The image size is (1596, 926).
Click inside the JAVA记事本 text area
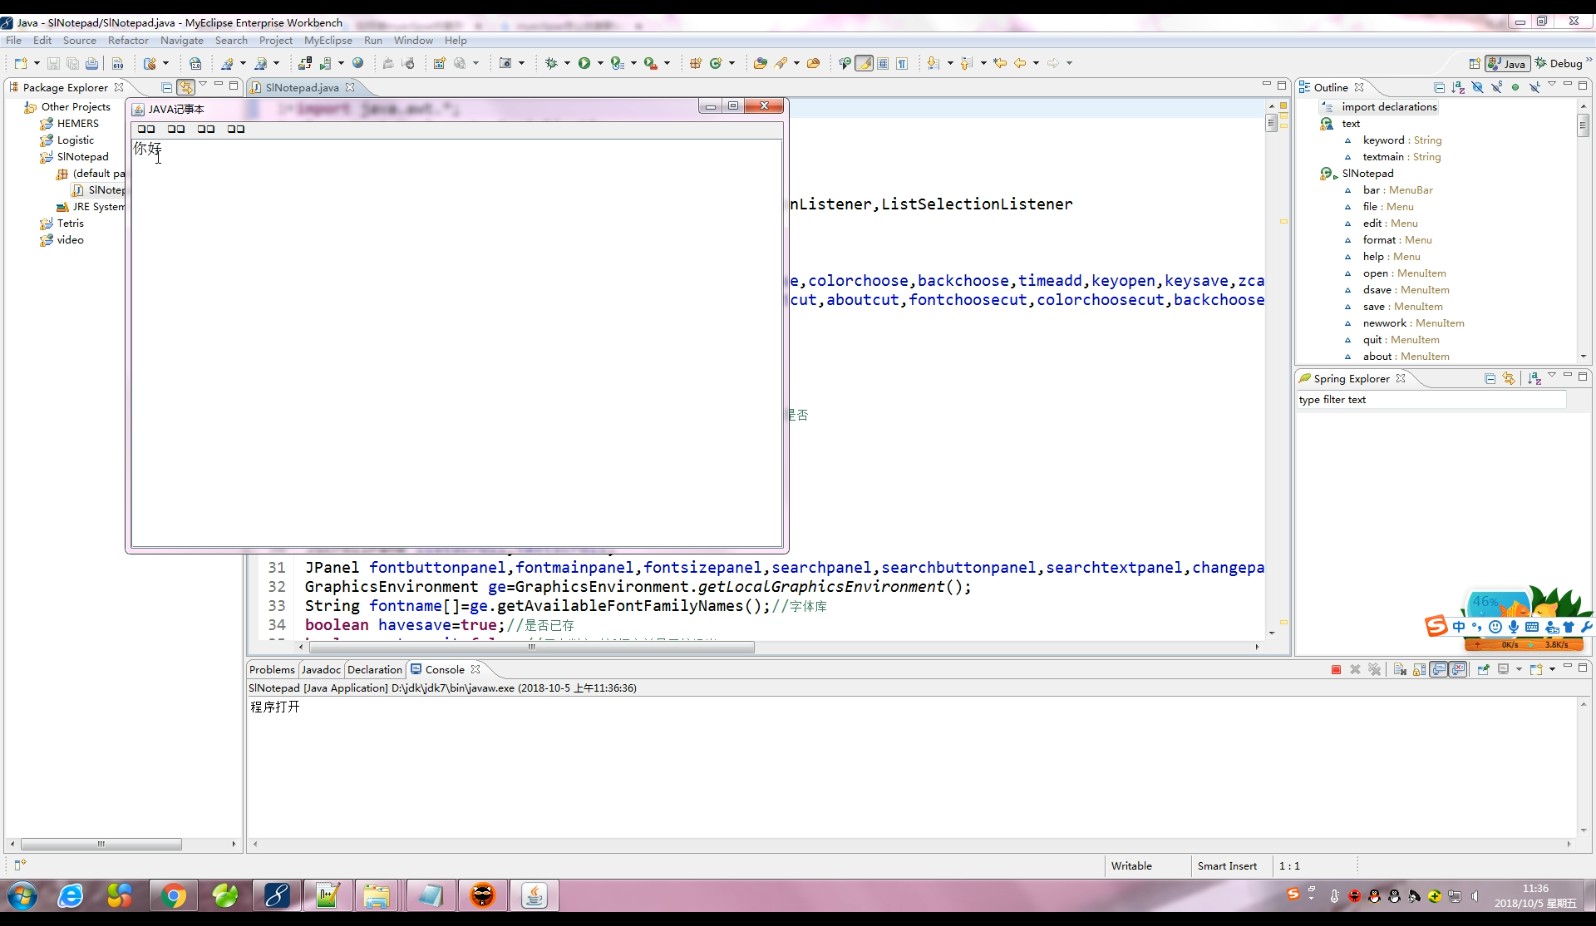click(456, 342)
